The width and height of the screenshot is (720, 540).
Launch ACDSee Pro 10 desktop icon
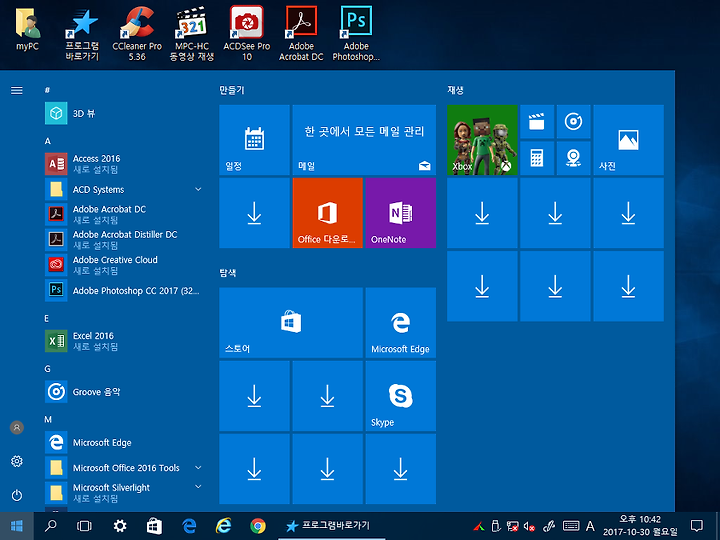pos(247,33)
